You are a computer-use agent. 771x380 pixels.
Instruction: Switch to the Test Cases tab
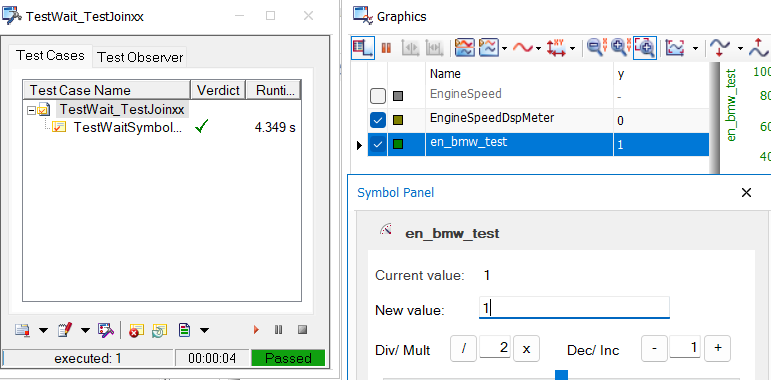(50, 56)
